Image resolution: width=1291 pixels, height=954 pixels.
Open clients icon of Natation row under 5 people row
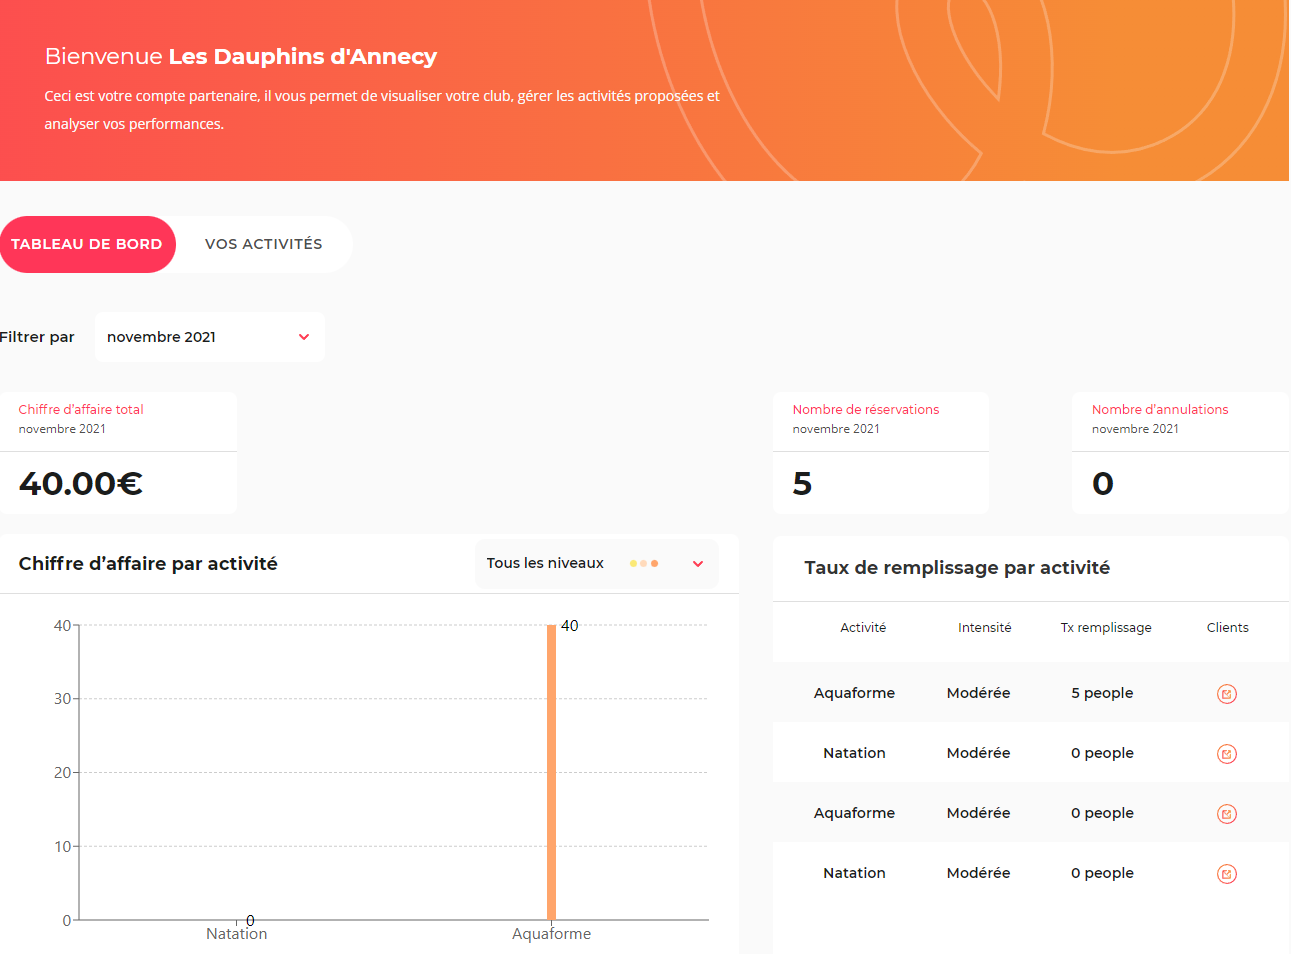[x=1226, y=754]
